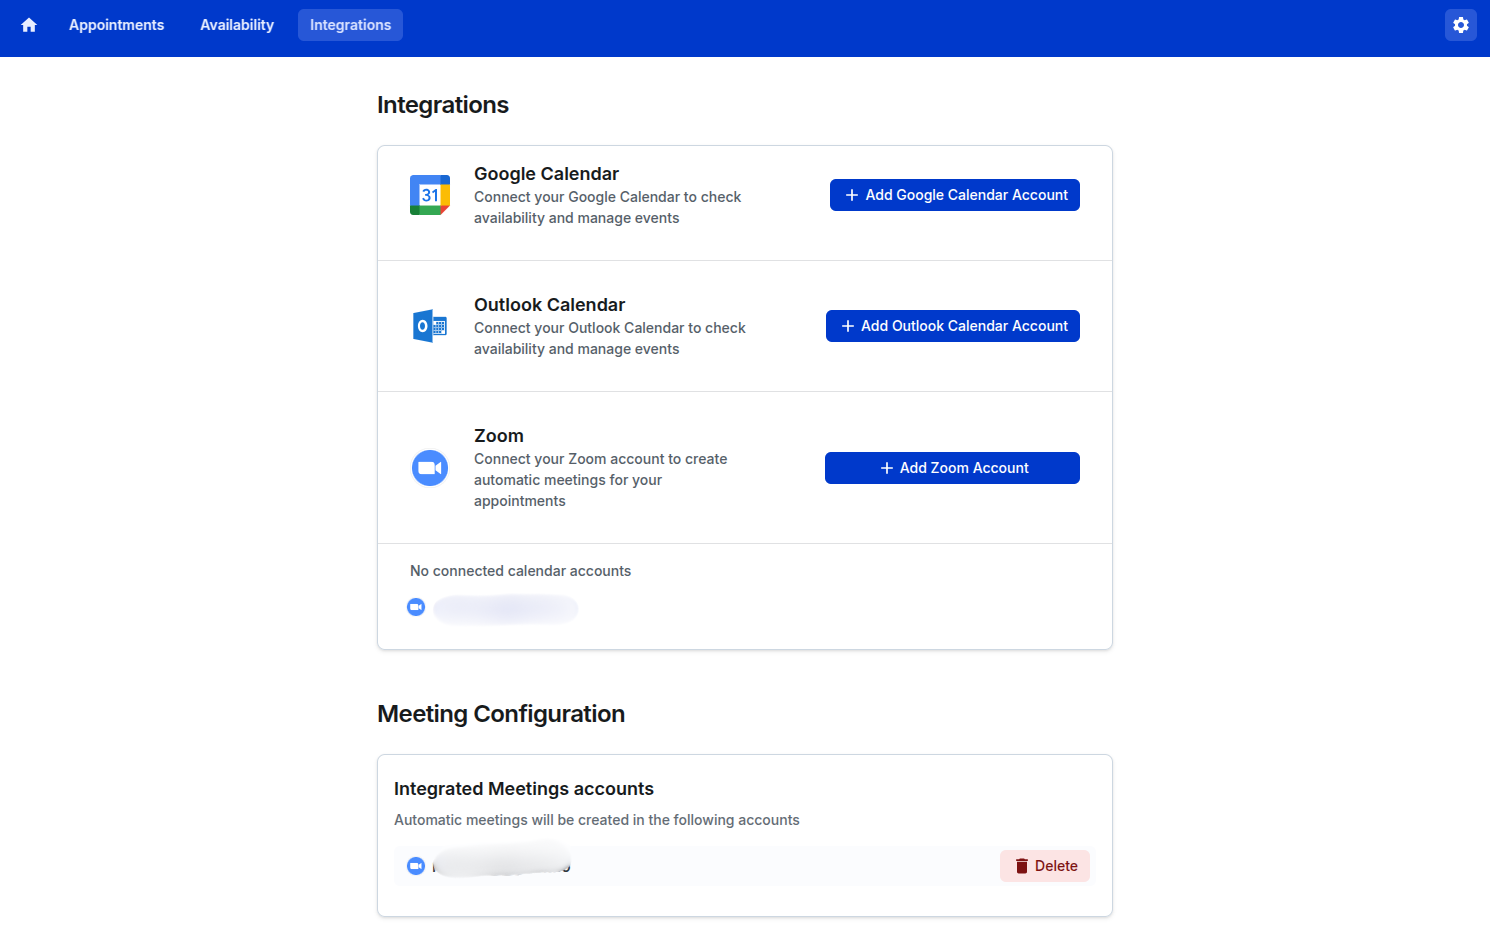1490x935 pixels.
Task: Click the Outlook Calendar logo icon
Action: [430, 326]
